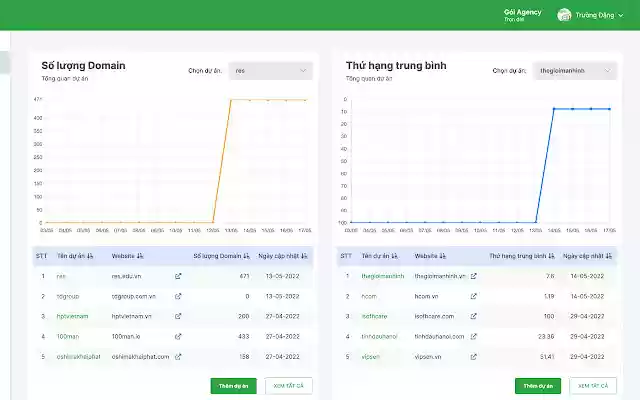Expand Trường Đặng account menu
640x400 pixels.
[599, 16]
